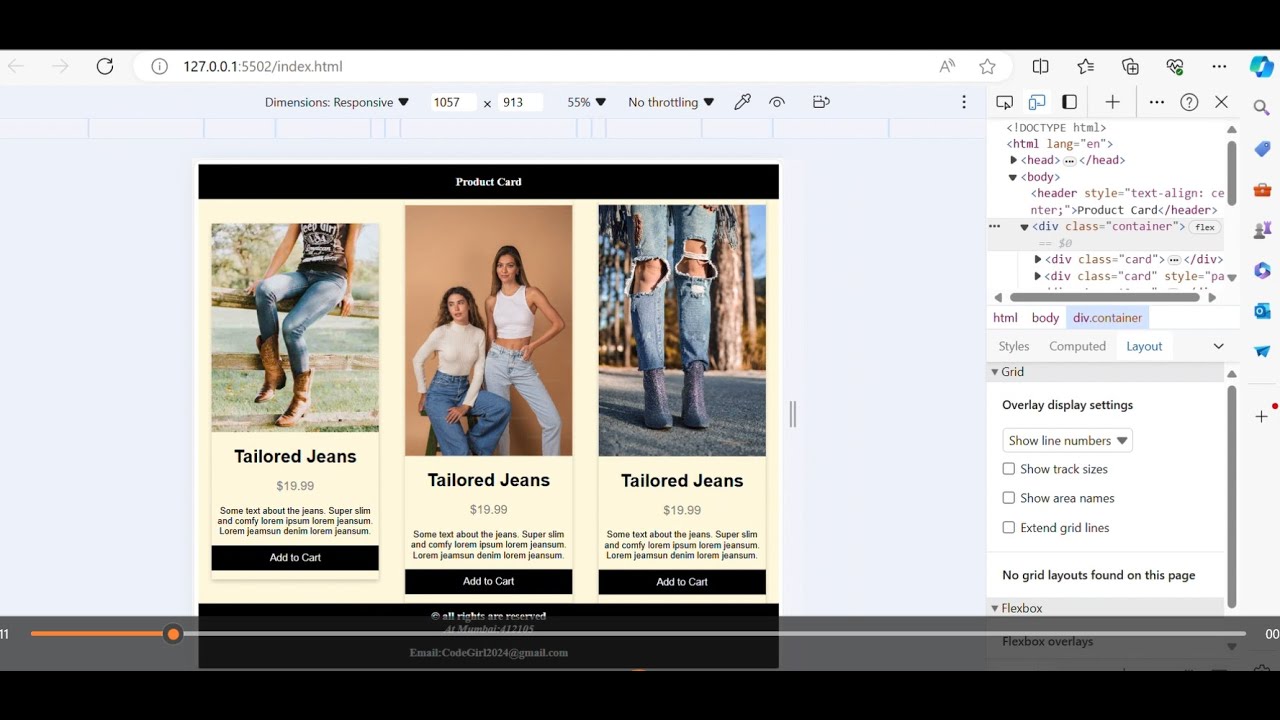This screenshot has height=720, width=1280.
Task: Click the site information icon in address bar
Action: pyautogui.click(x=159, y=66)
